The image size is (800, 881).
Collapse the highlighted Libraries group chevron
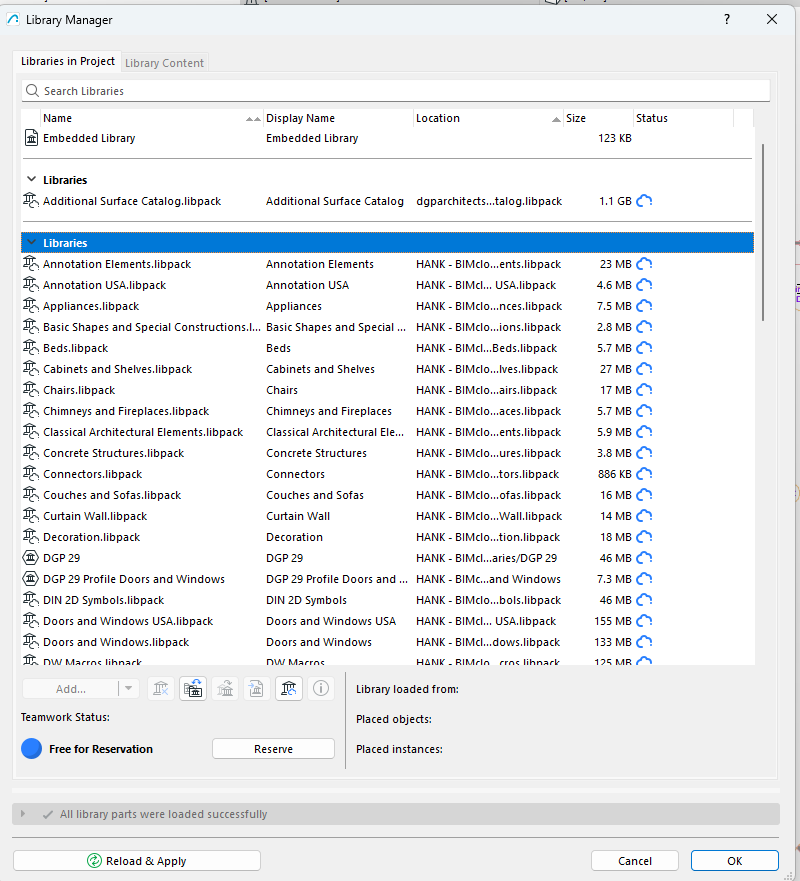coord(31,242)
